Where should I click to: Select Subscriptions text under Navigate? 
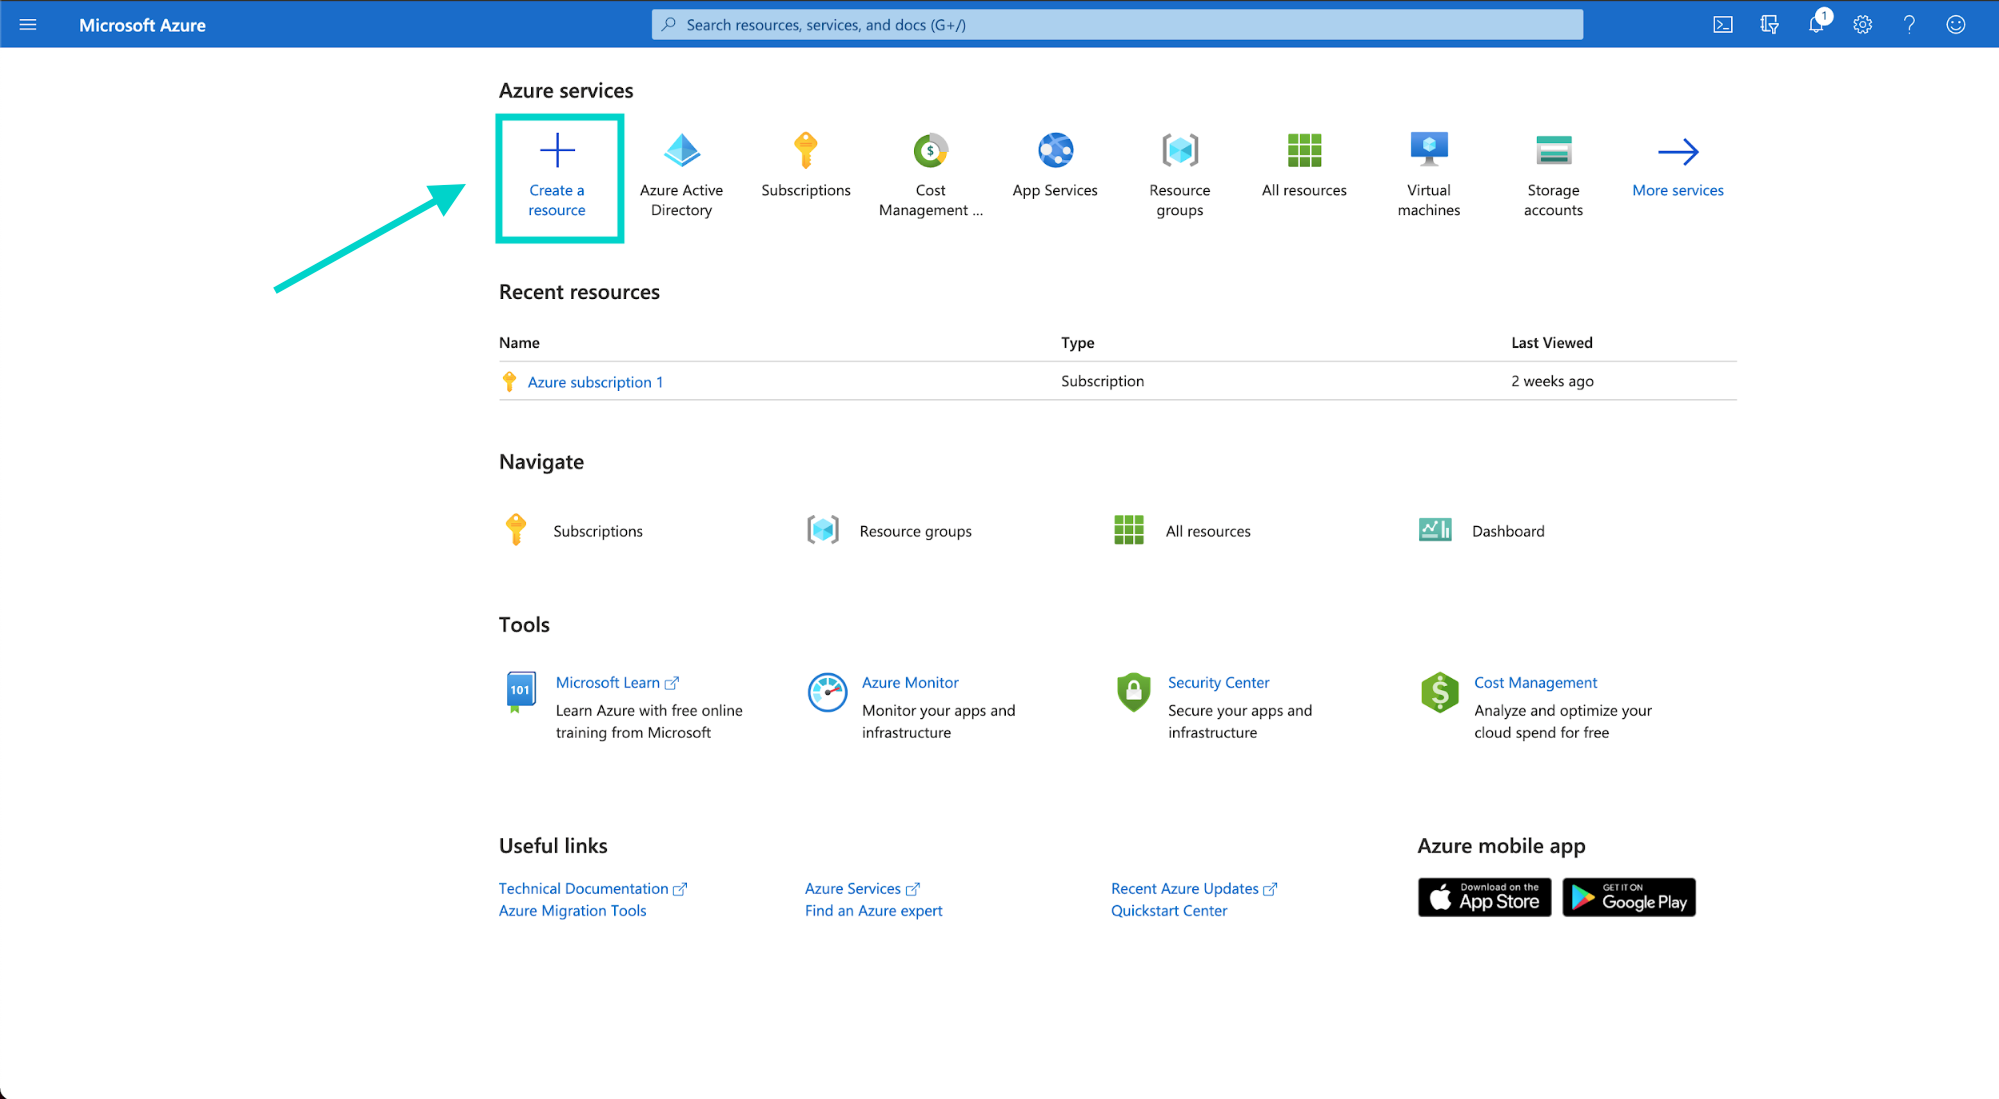coord(598,531)
